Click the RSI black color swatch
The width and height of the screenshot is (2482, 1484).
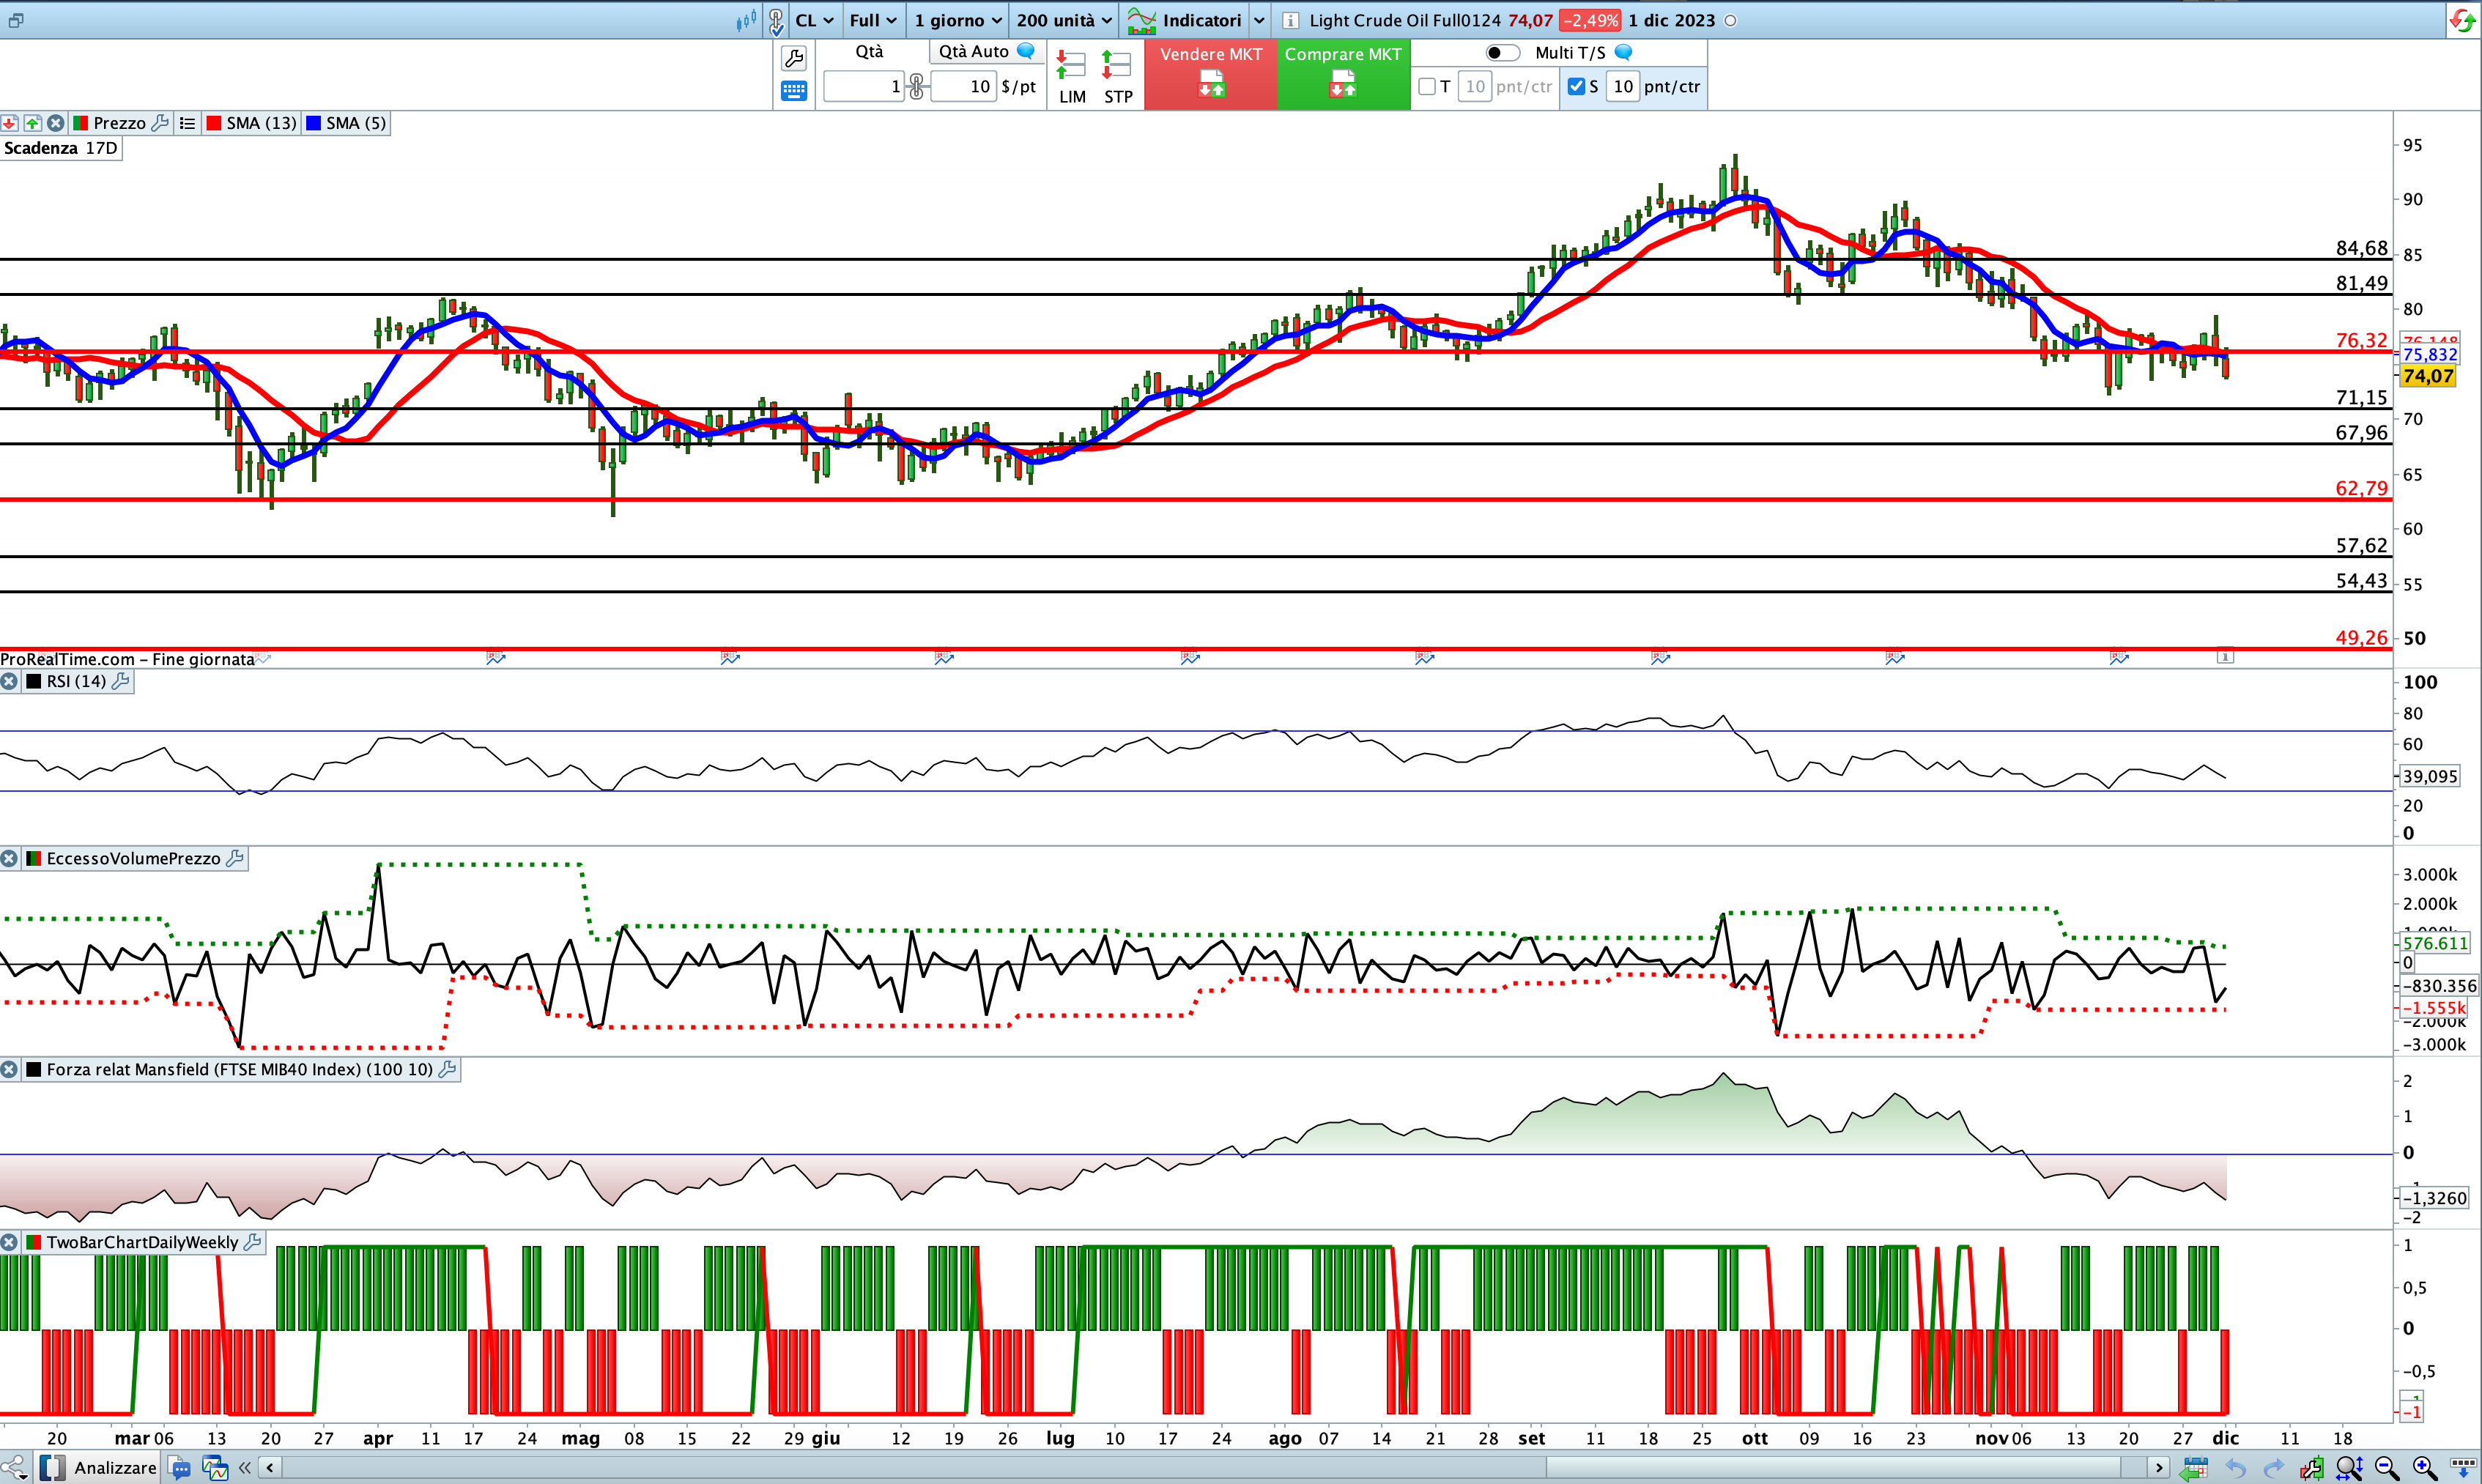(33, 681)
